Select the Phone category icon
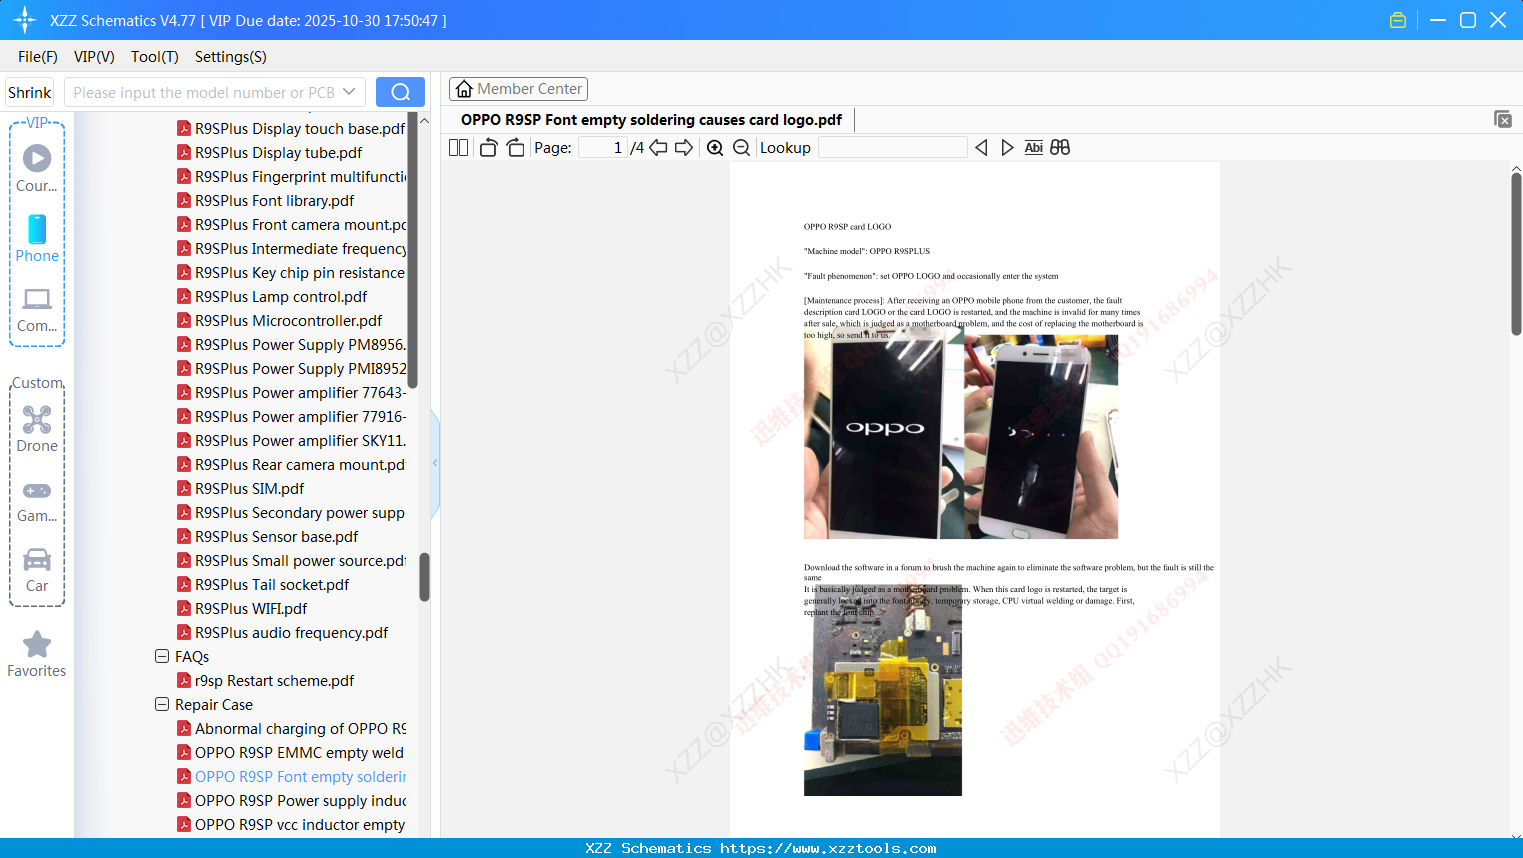The width and height of the screenshot is (1523, 858). point(37,238)
